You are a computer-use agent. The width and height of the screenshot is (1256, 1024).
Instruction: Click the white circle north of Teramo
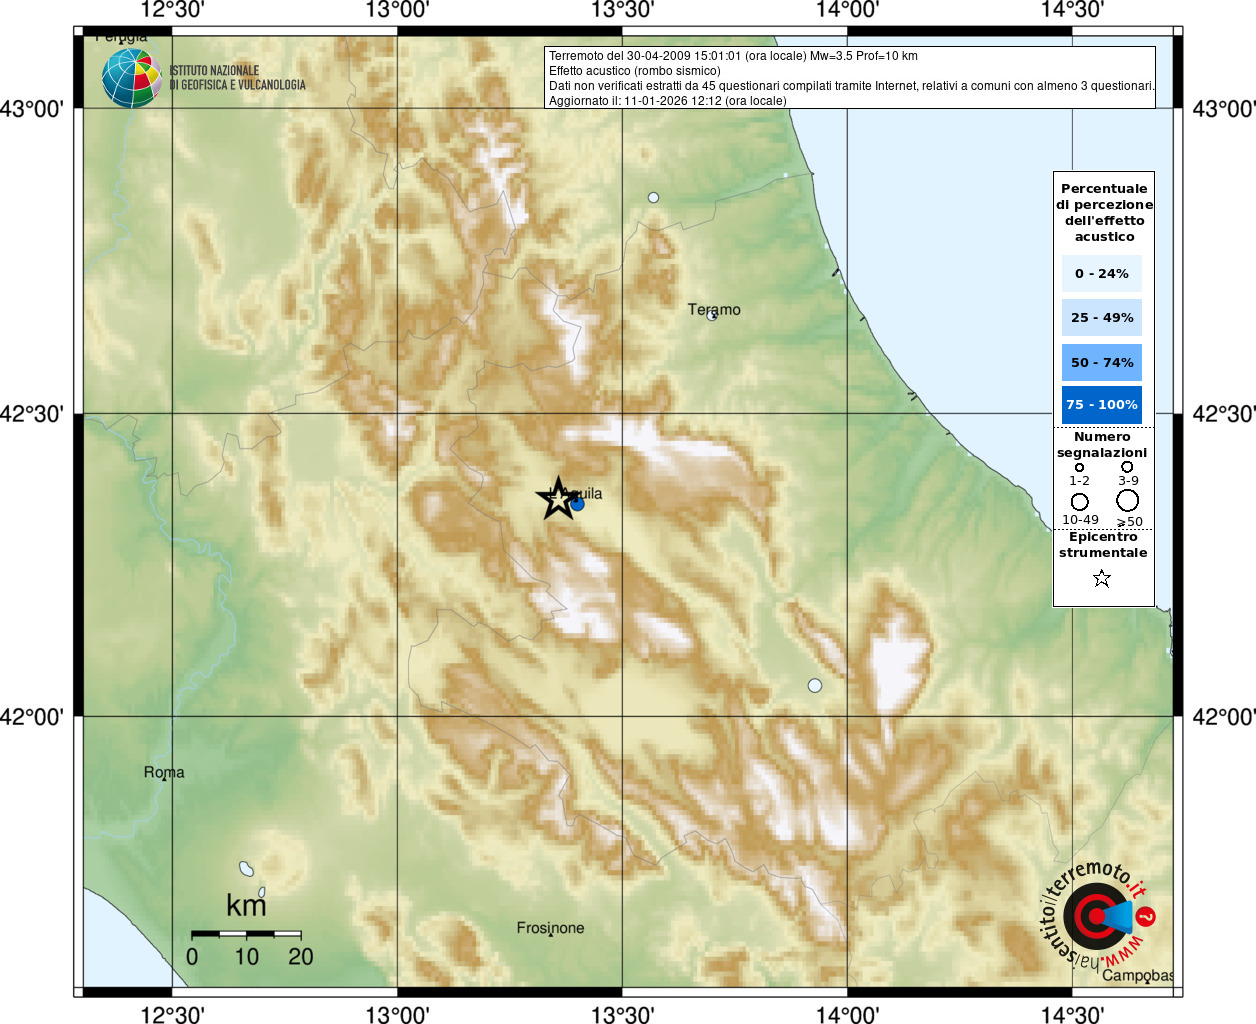pyautogui.click(x=653, y=198)
